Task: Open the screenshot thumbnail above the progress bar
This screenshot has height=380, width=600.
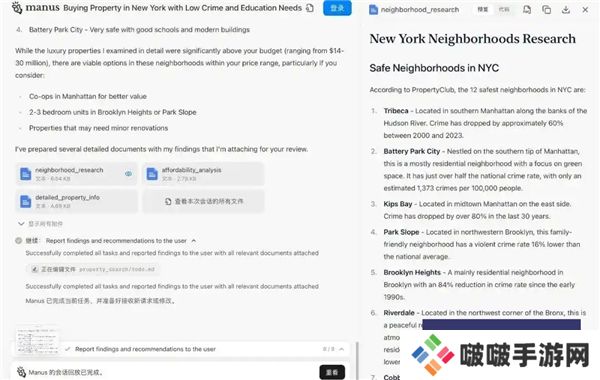Action: point(37,340)
